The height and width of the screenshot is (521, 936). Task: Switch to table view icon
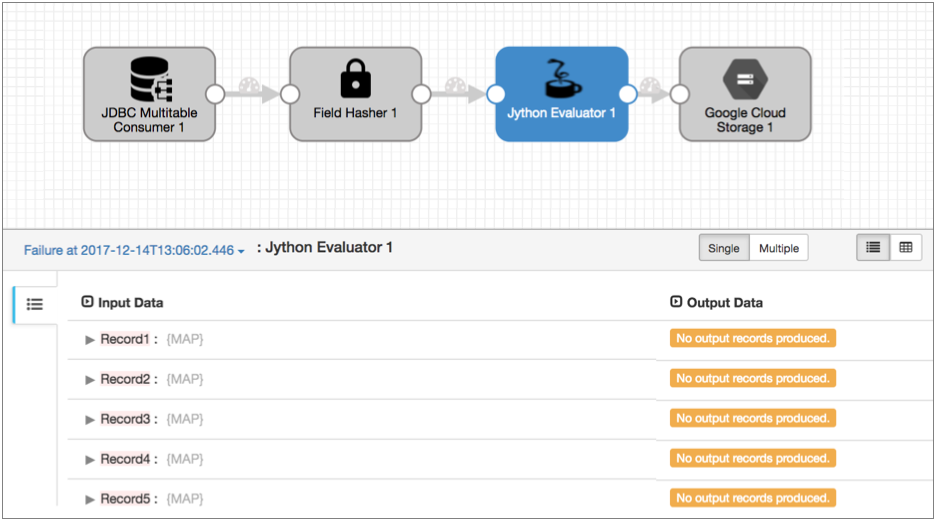tap(905, 248)
